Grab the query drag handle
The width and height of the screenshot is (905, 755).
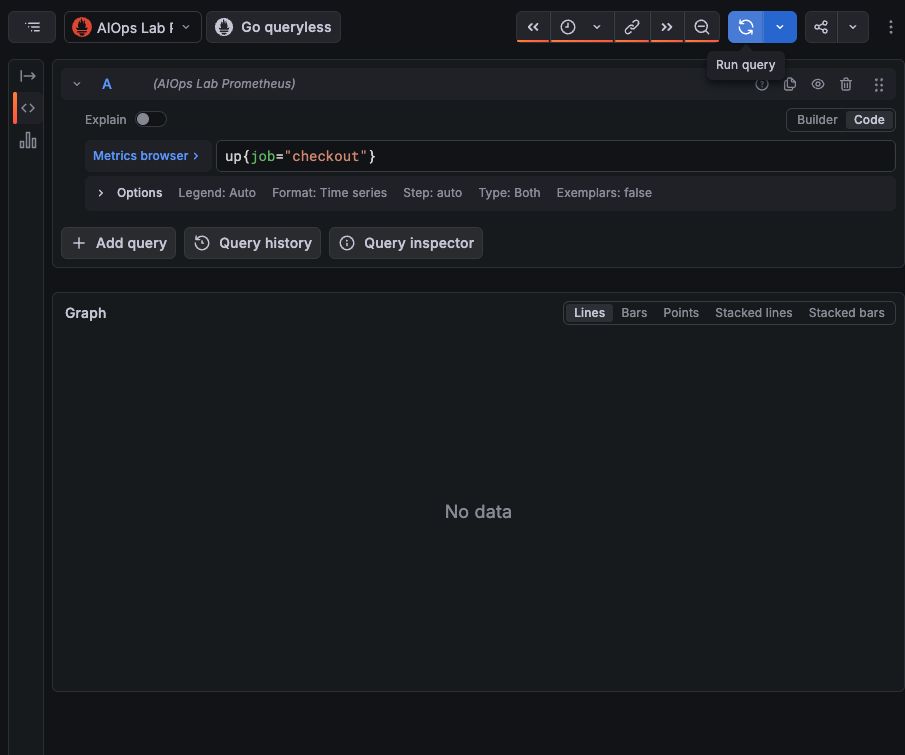click(x=879, y=85)
